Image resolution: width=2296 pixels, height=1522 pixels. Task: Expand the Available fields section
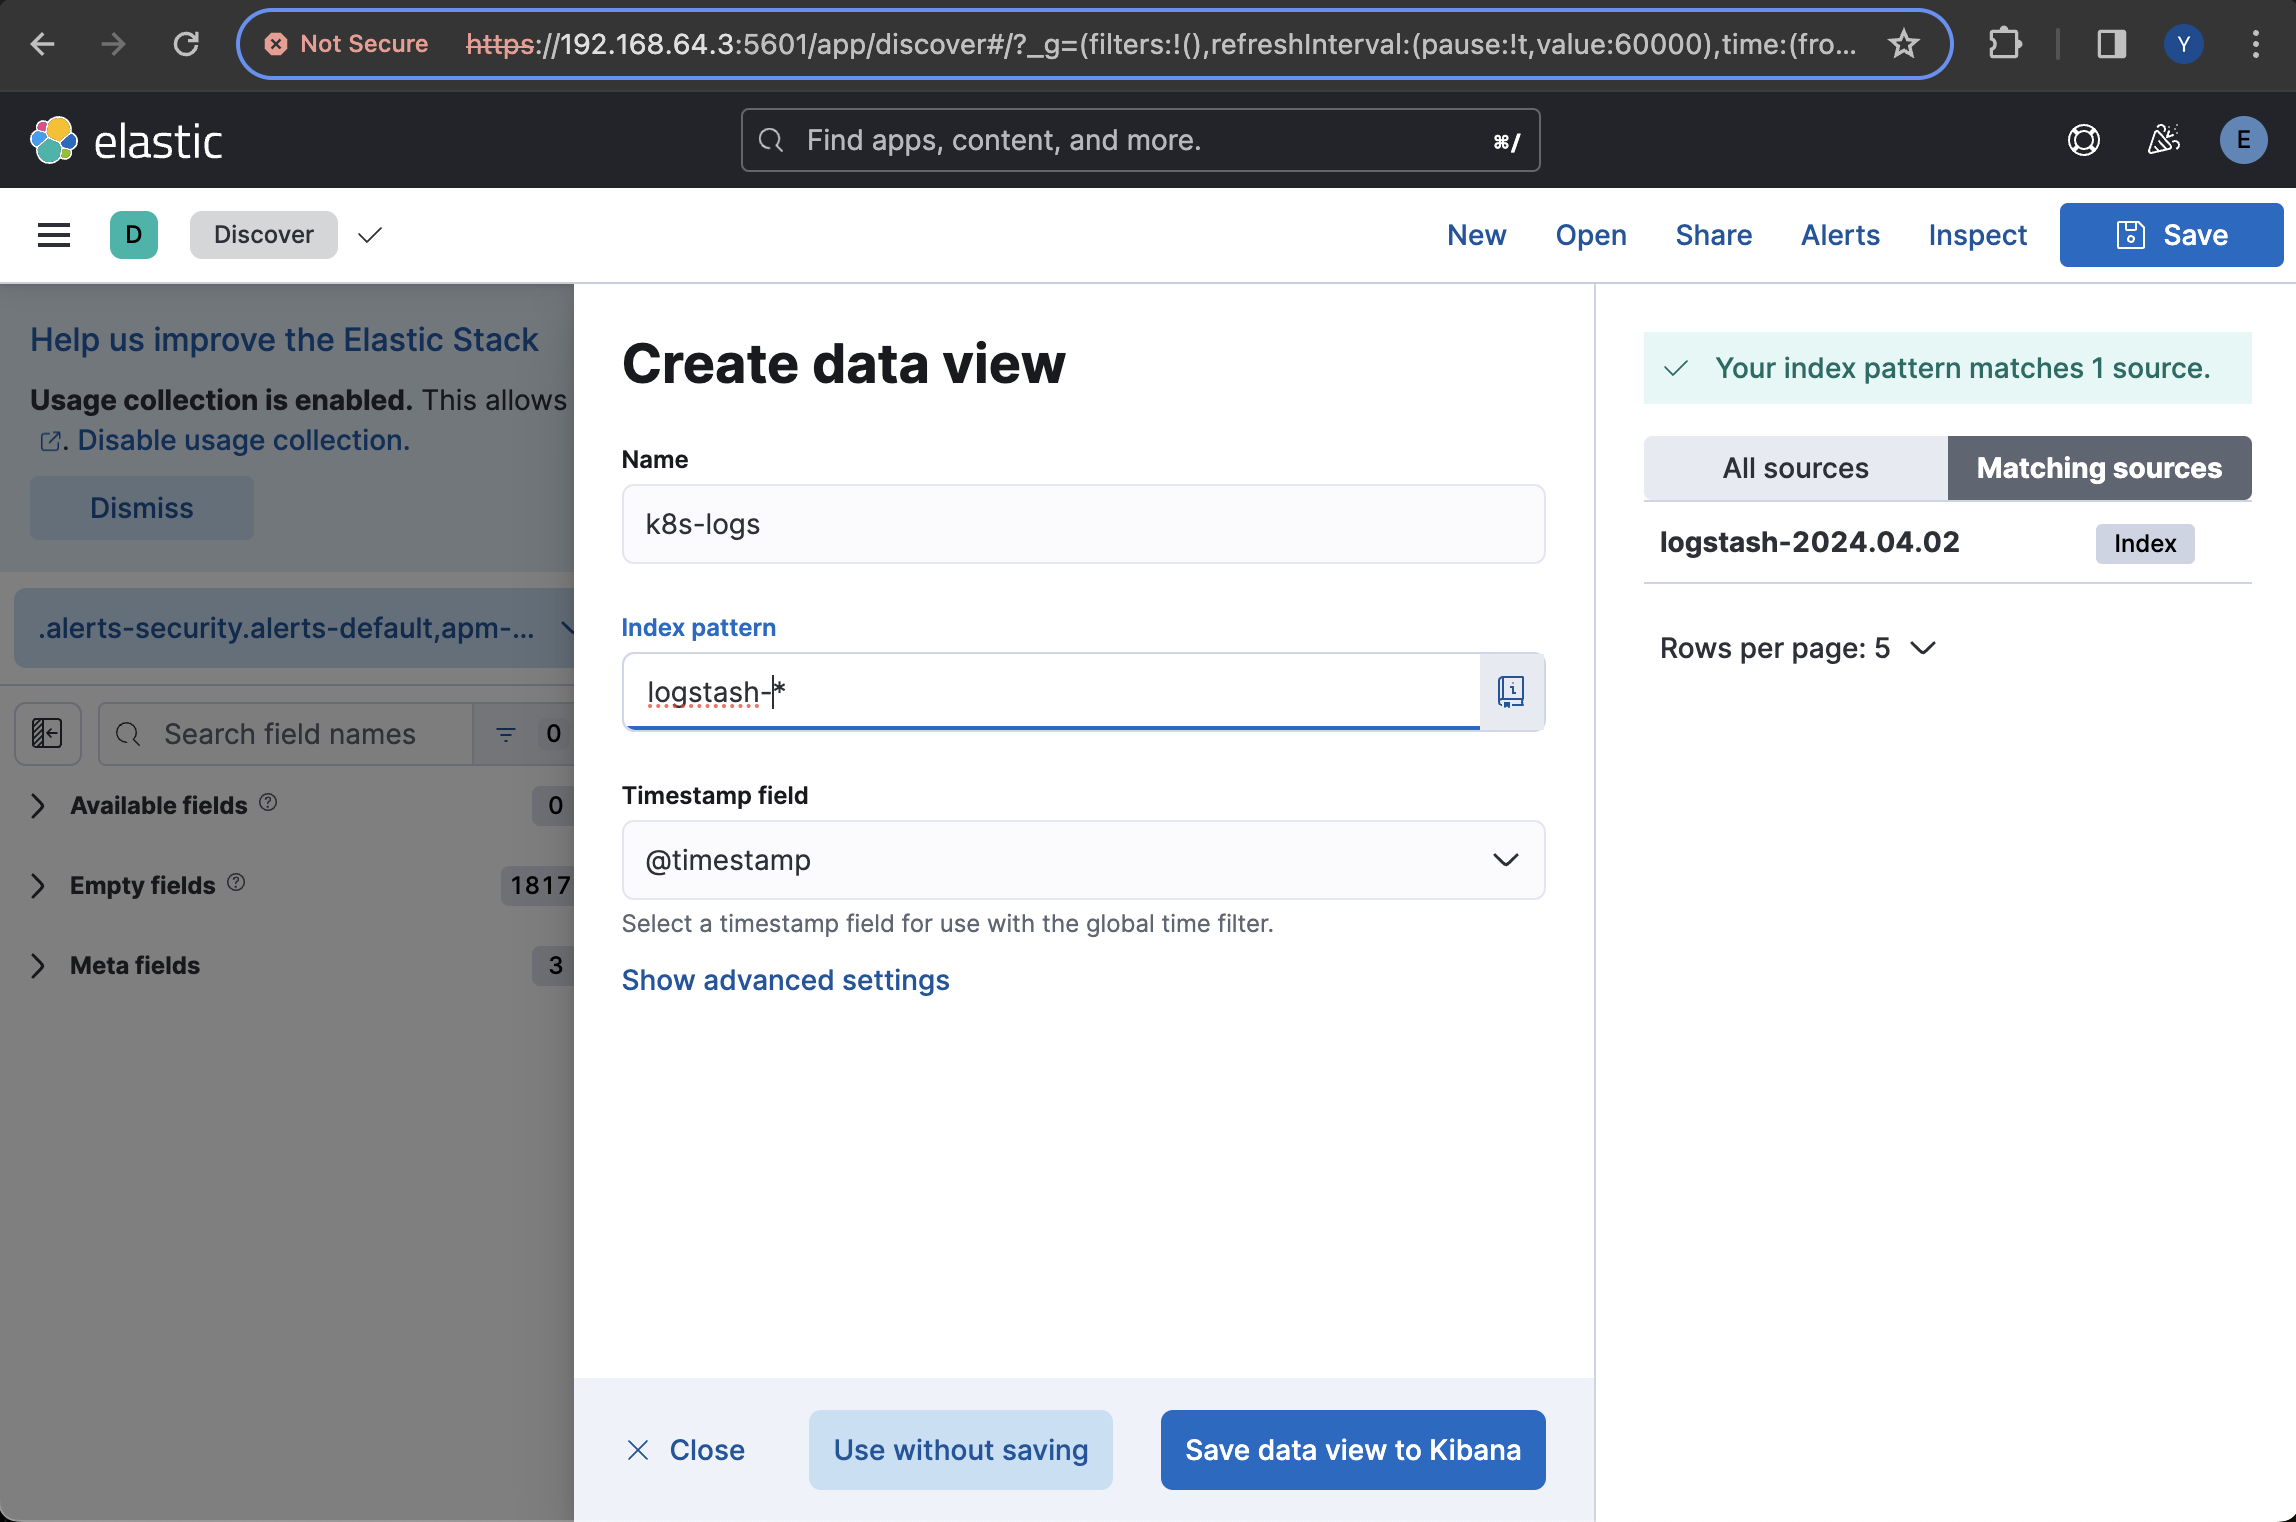38,806
